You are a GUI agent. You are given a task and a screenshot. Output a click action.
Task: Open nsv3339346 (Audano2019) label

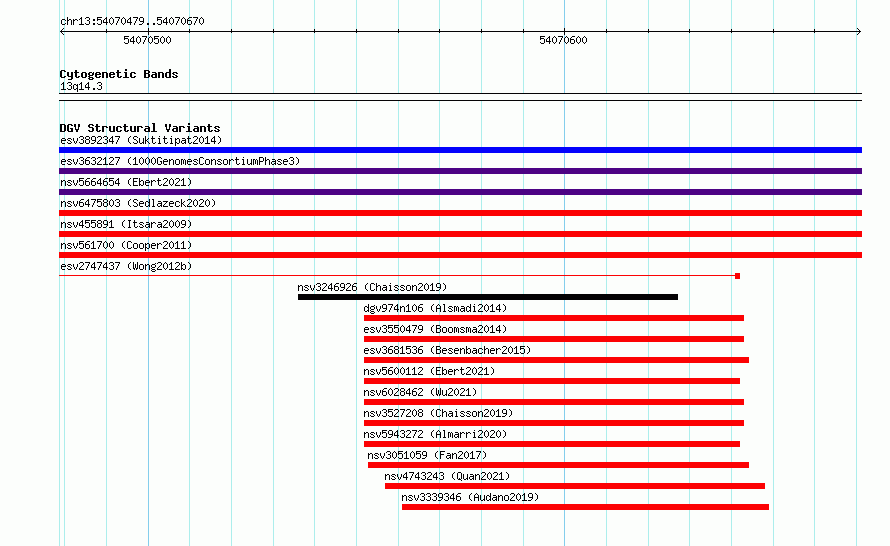470,497
